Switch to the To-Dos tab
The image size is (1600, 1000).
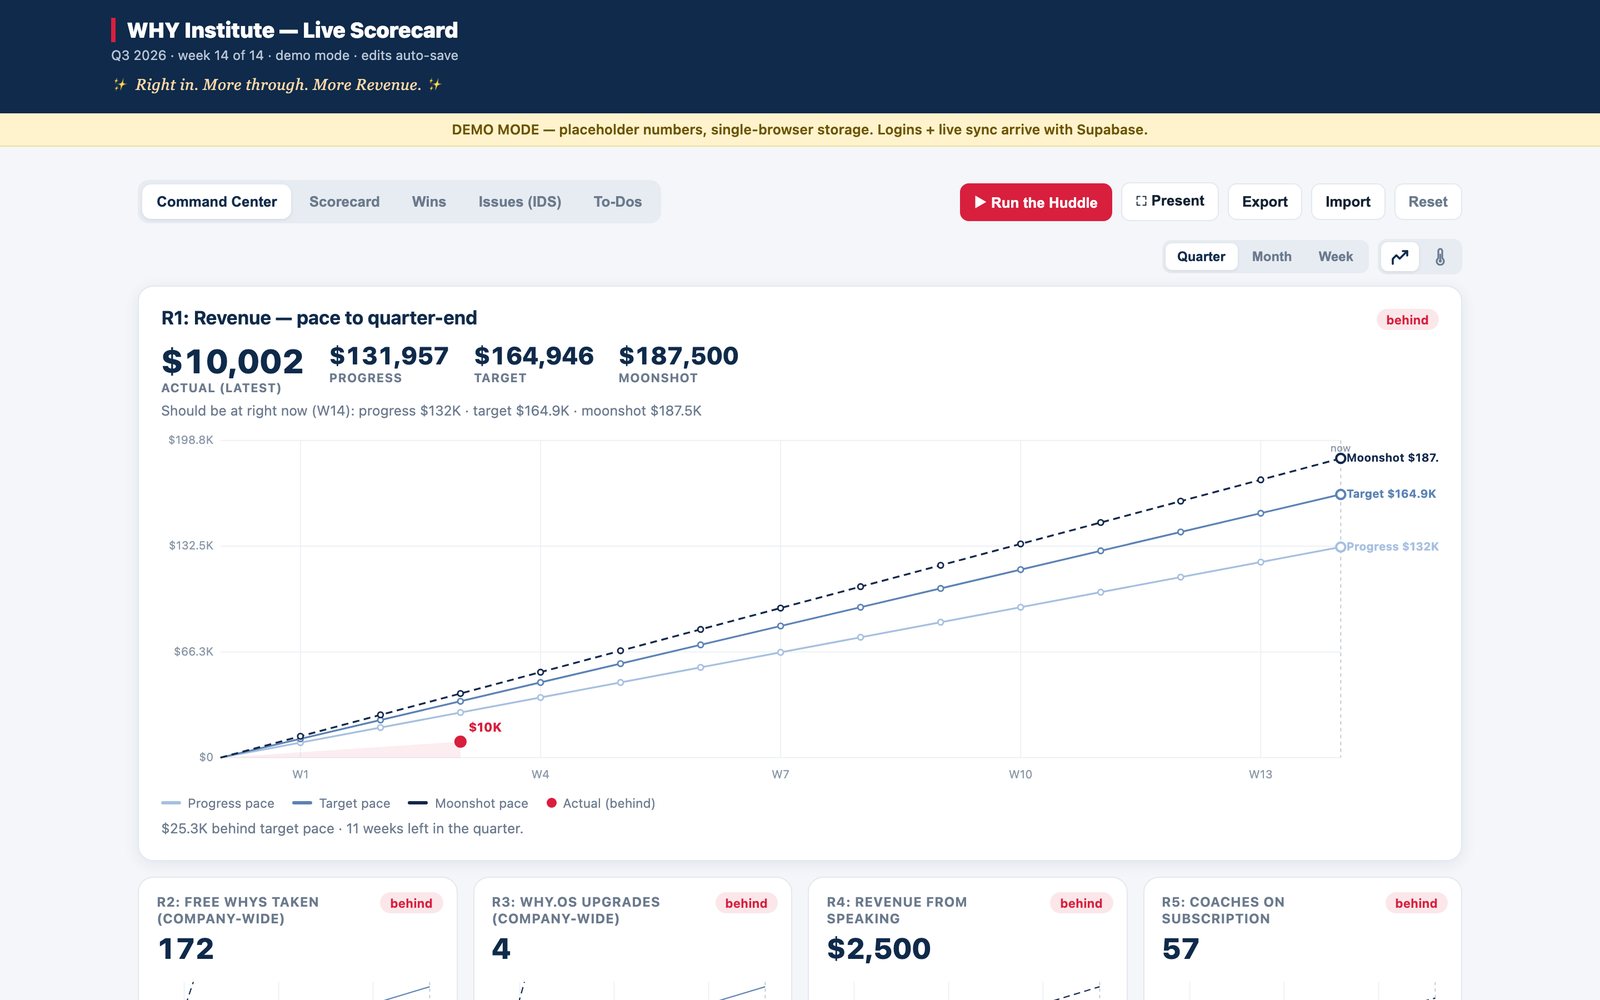[618, 202]
